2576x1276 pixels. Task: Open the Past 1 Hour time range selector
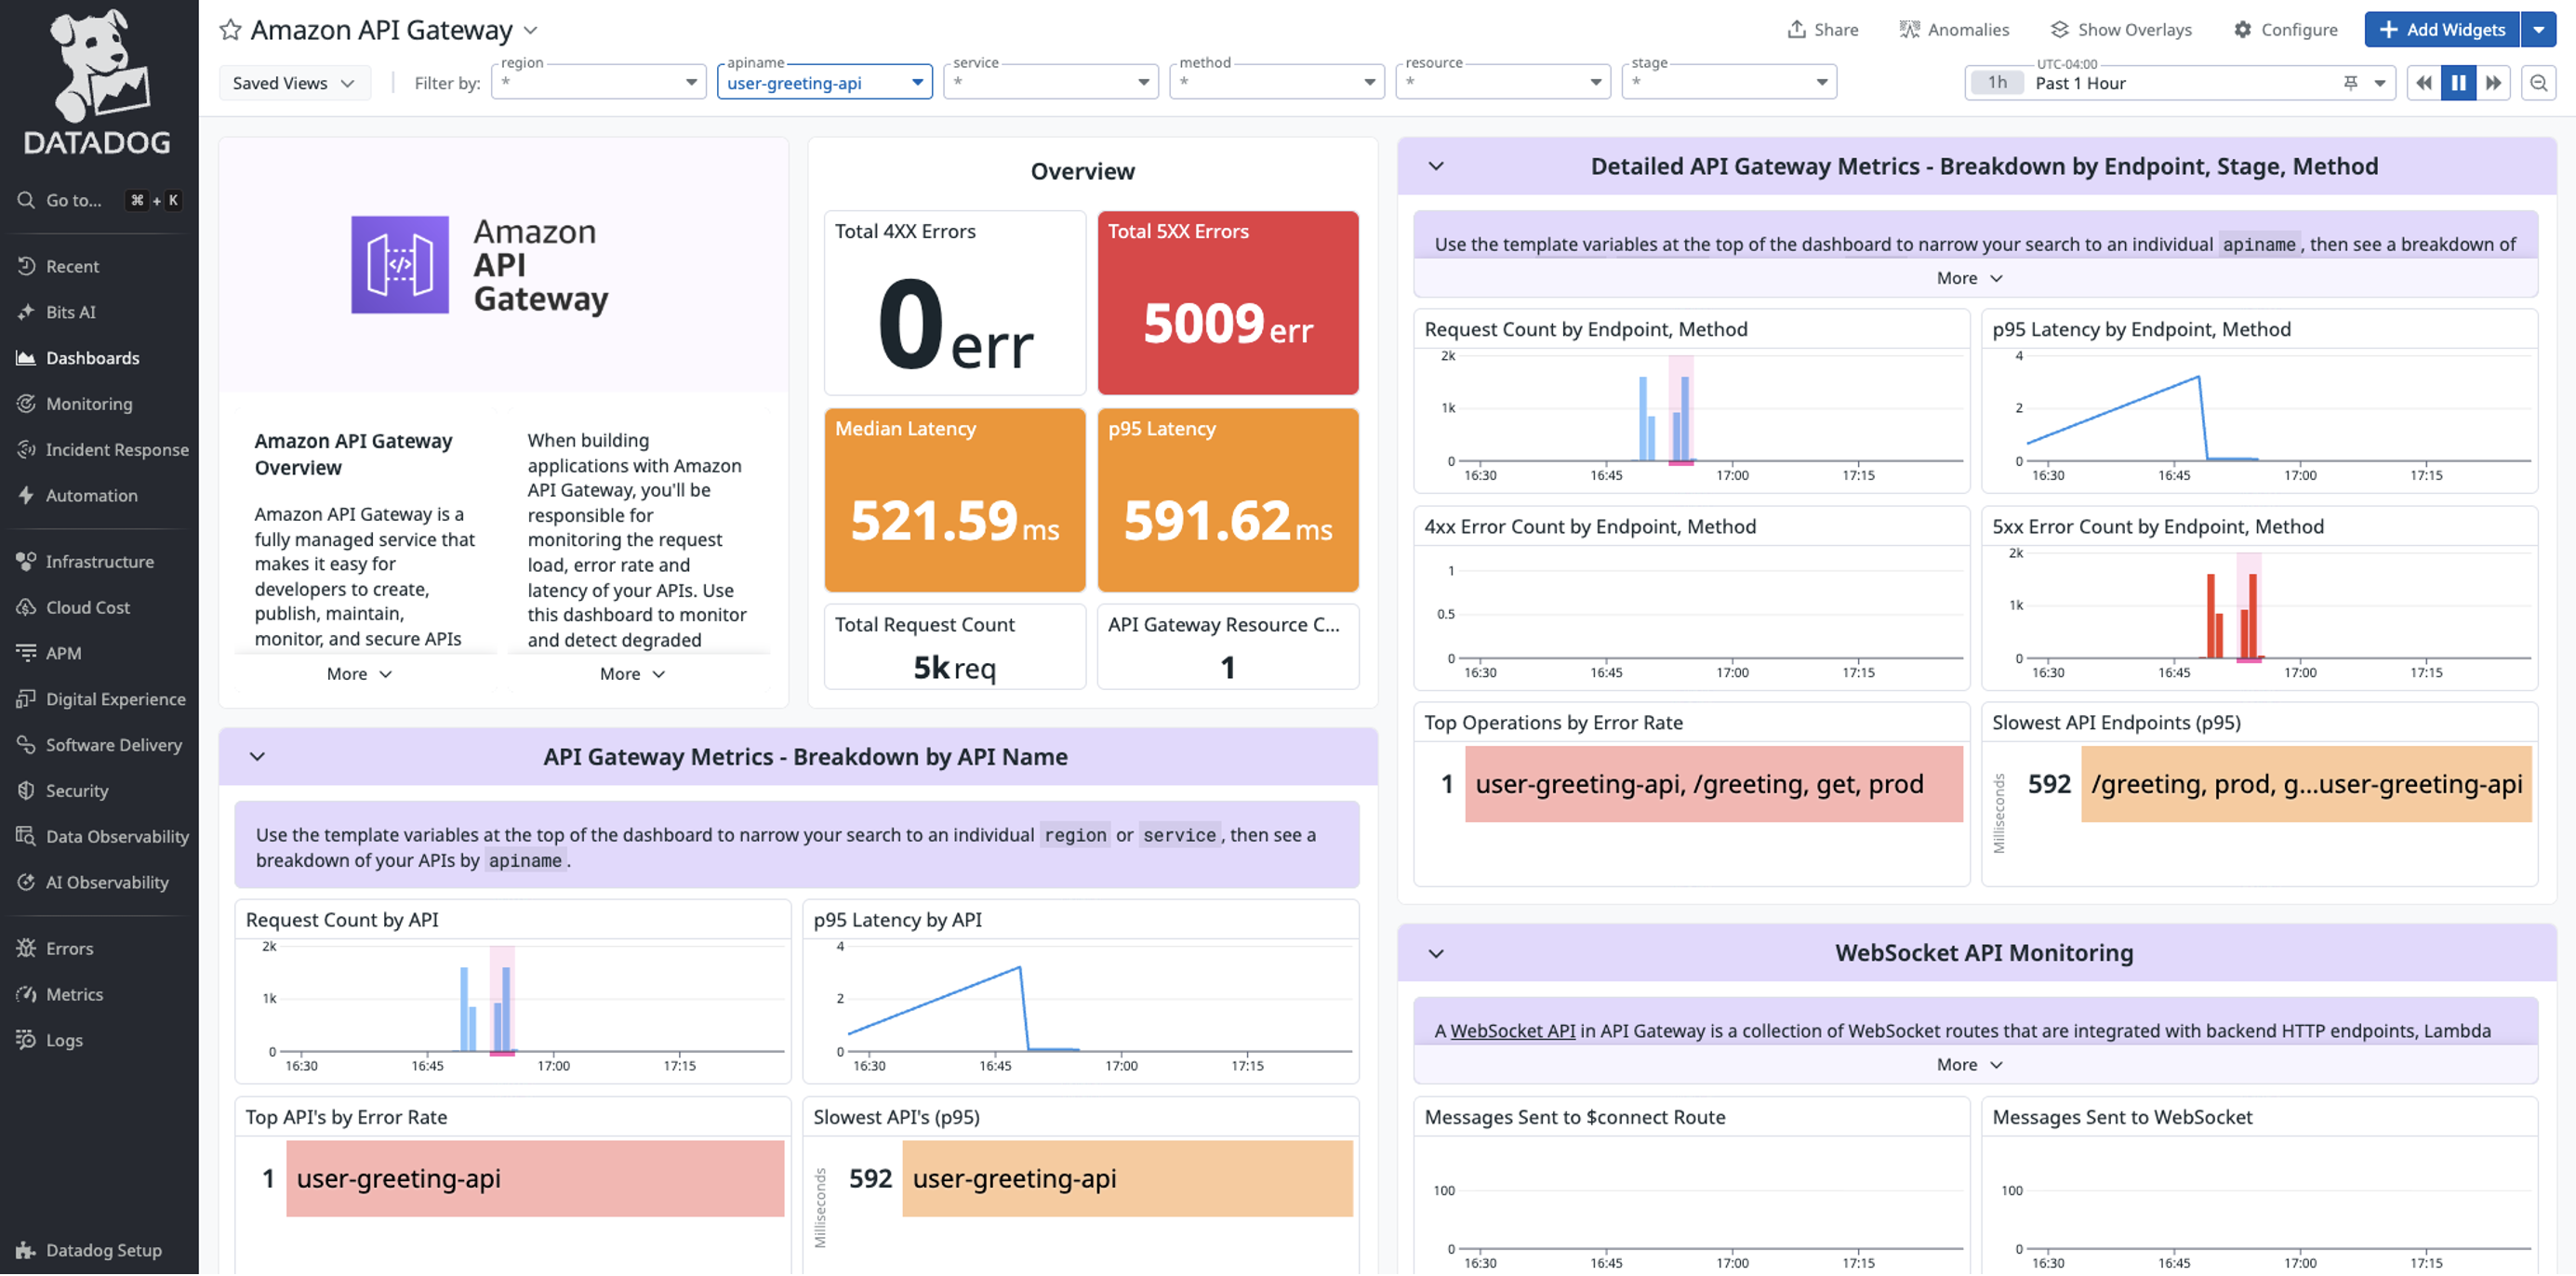2180,83
